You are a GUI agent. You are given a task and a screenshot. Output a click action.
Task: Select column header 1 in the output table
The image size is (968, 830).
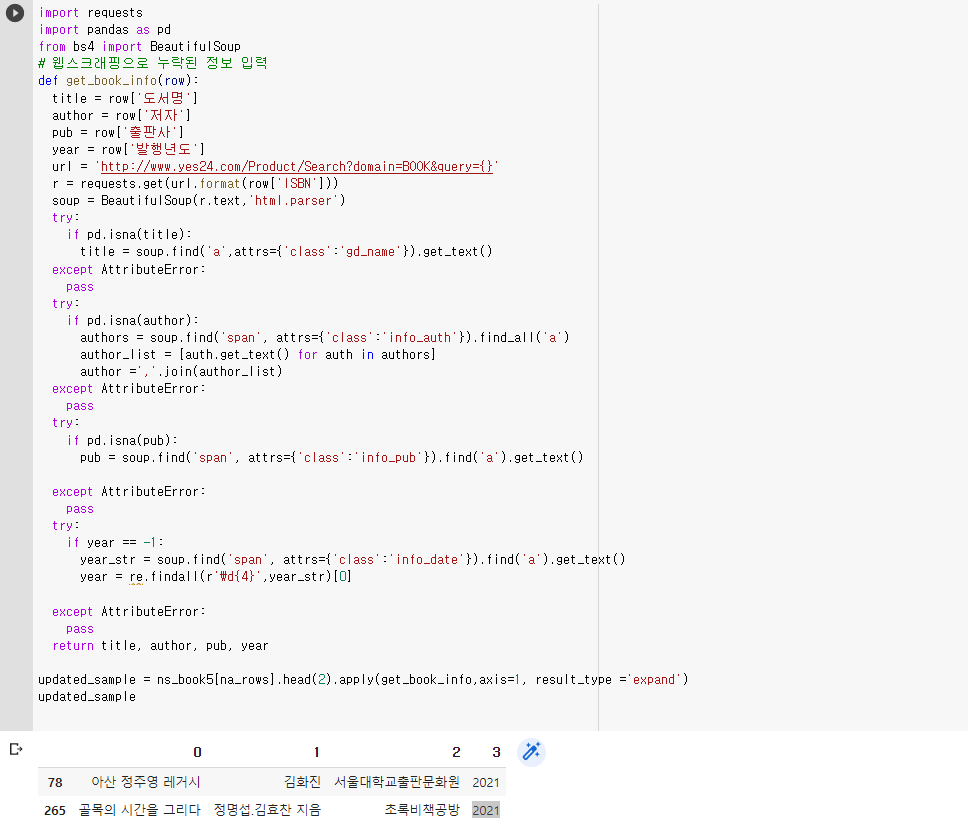coord(316,752)
